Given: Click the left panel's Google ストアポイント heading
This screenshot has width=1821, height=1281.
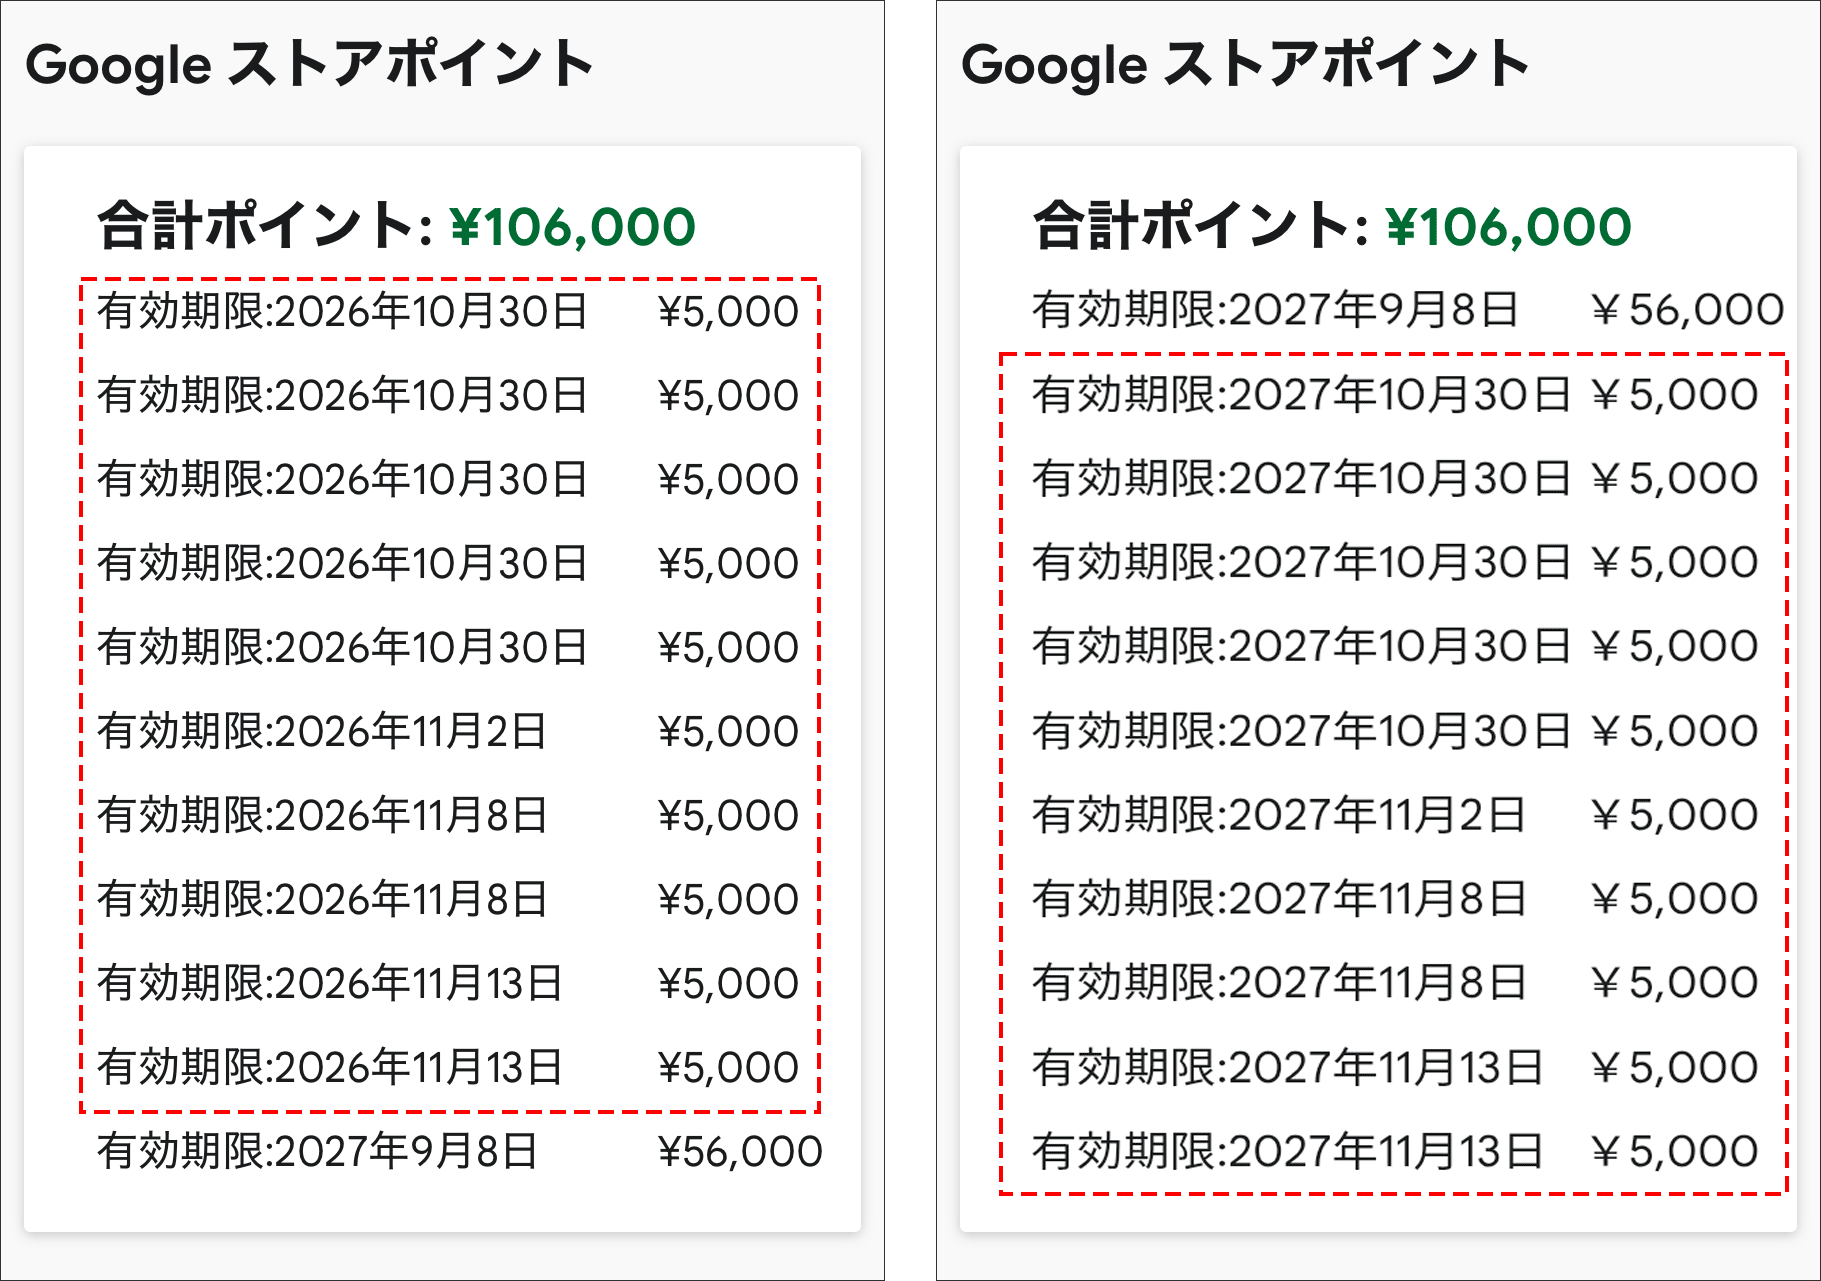Looking at the screenshot, I should pos(309,65).
